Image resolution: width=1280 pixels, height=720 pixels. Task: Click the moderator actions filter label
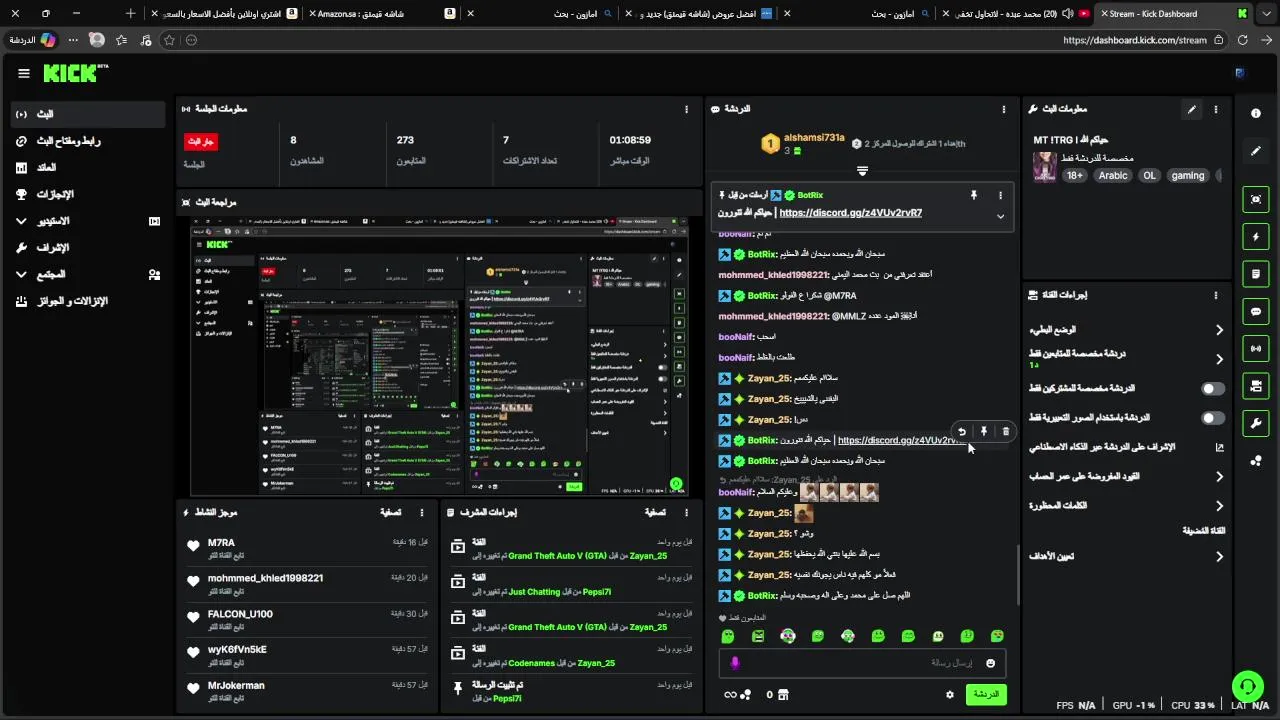(x=655, y=512)
